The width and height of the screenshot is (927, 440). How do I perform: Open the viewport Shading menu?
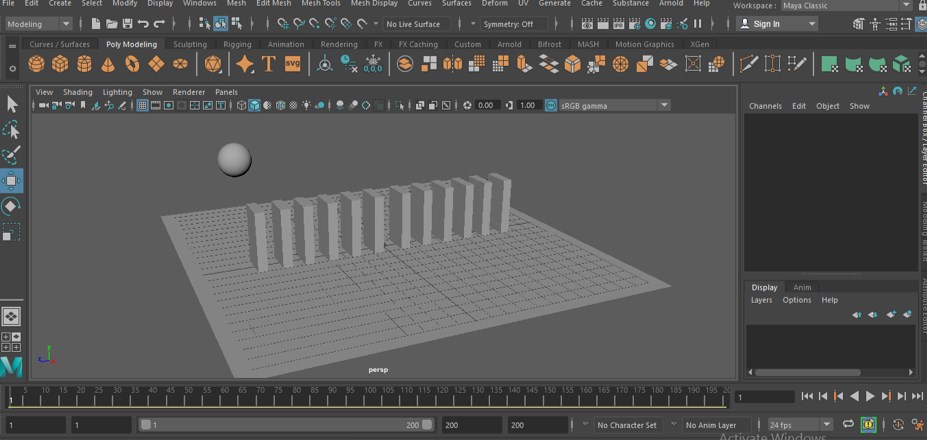point(78,92)
